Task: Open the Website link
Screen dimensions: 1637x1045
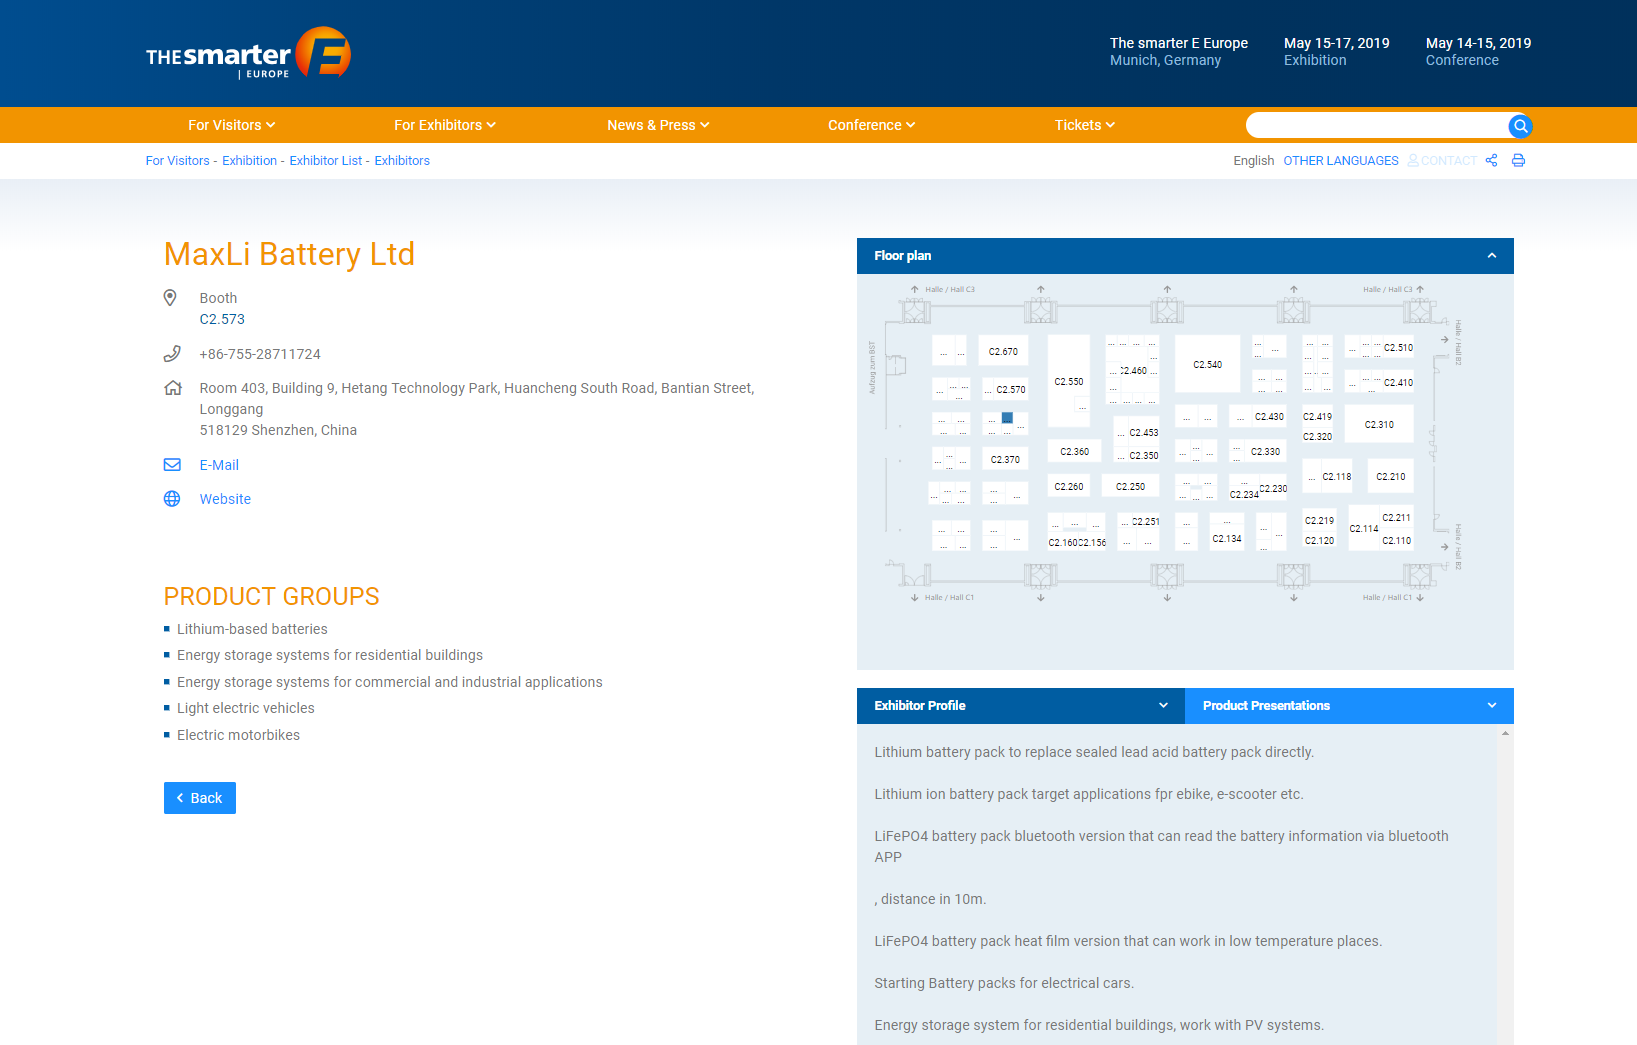Action: pyautogui.click(x=225, y=499)
